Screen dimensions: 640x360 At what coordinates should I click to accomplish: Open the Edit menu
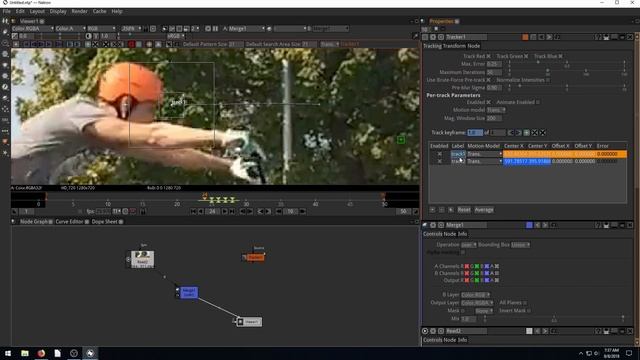pos(20,11)
